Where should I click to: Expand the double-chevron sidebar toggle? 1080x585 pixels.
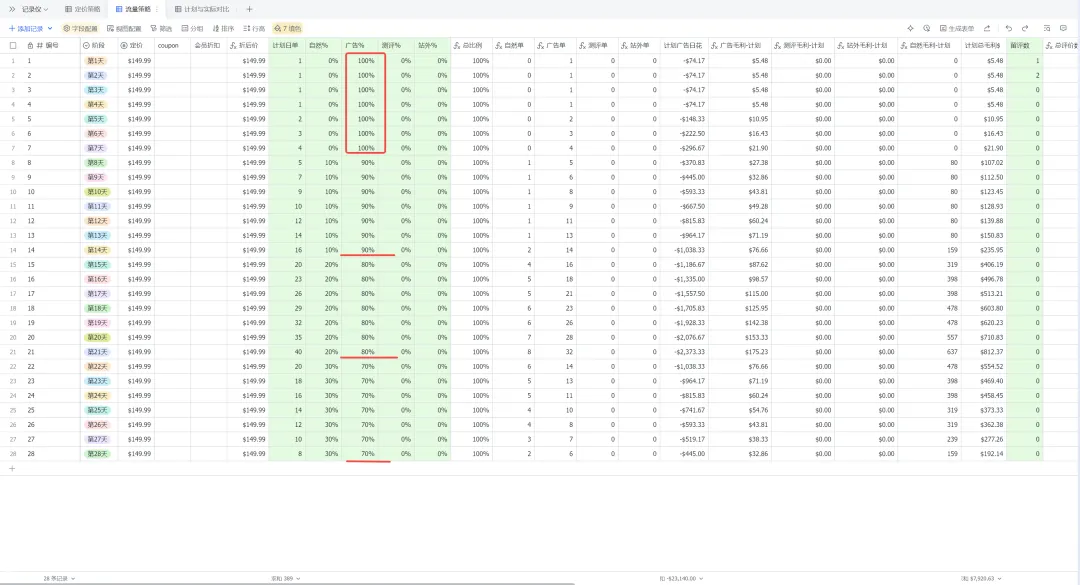pos(12,9)
